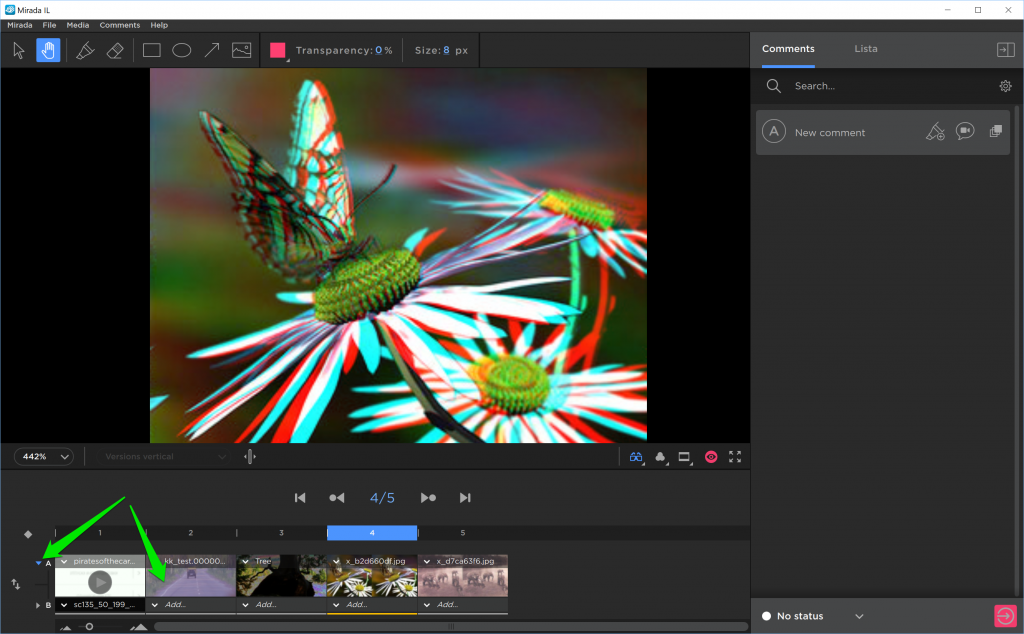Open the x_b2d660df.jpg clip dropdown

(x=336, y=562)
